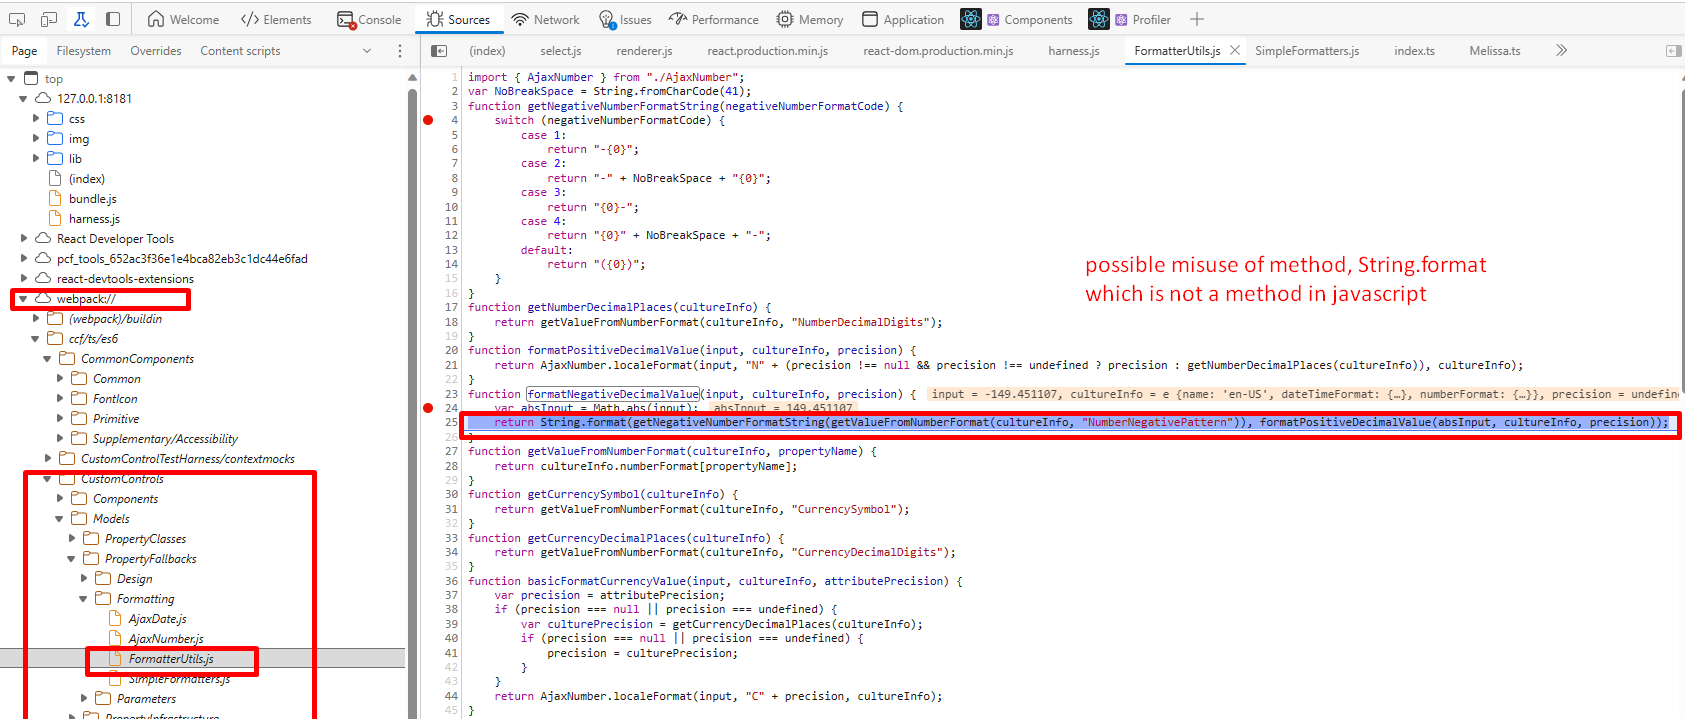Expand the lib folder
Image resolution: width=1685 pixels, height=719 pixels.
36,159
